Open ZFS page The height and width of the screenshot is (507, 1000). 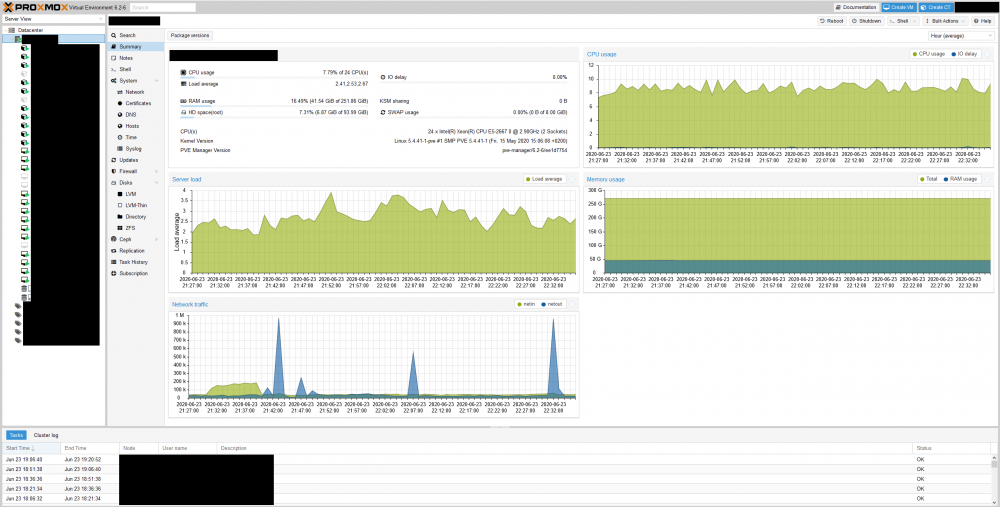coord(130,228)
